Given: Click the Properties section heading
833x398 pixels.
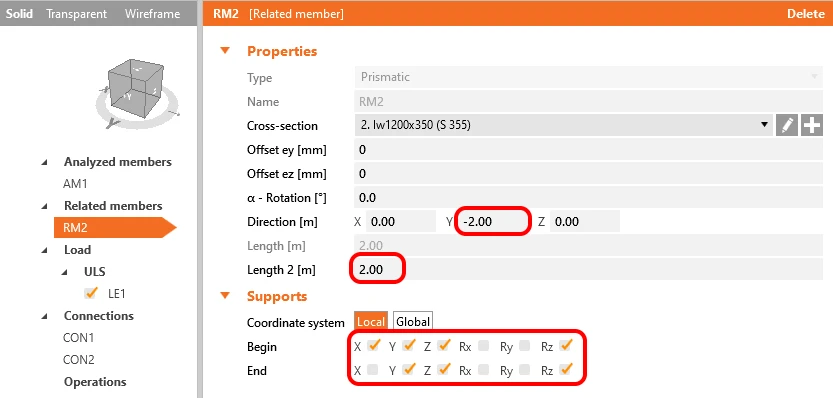Looking at the screenshot, I should pos(282,51).
